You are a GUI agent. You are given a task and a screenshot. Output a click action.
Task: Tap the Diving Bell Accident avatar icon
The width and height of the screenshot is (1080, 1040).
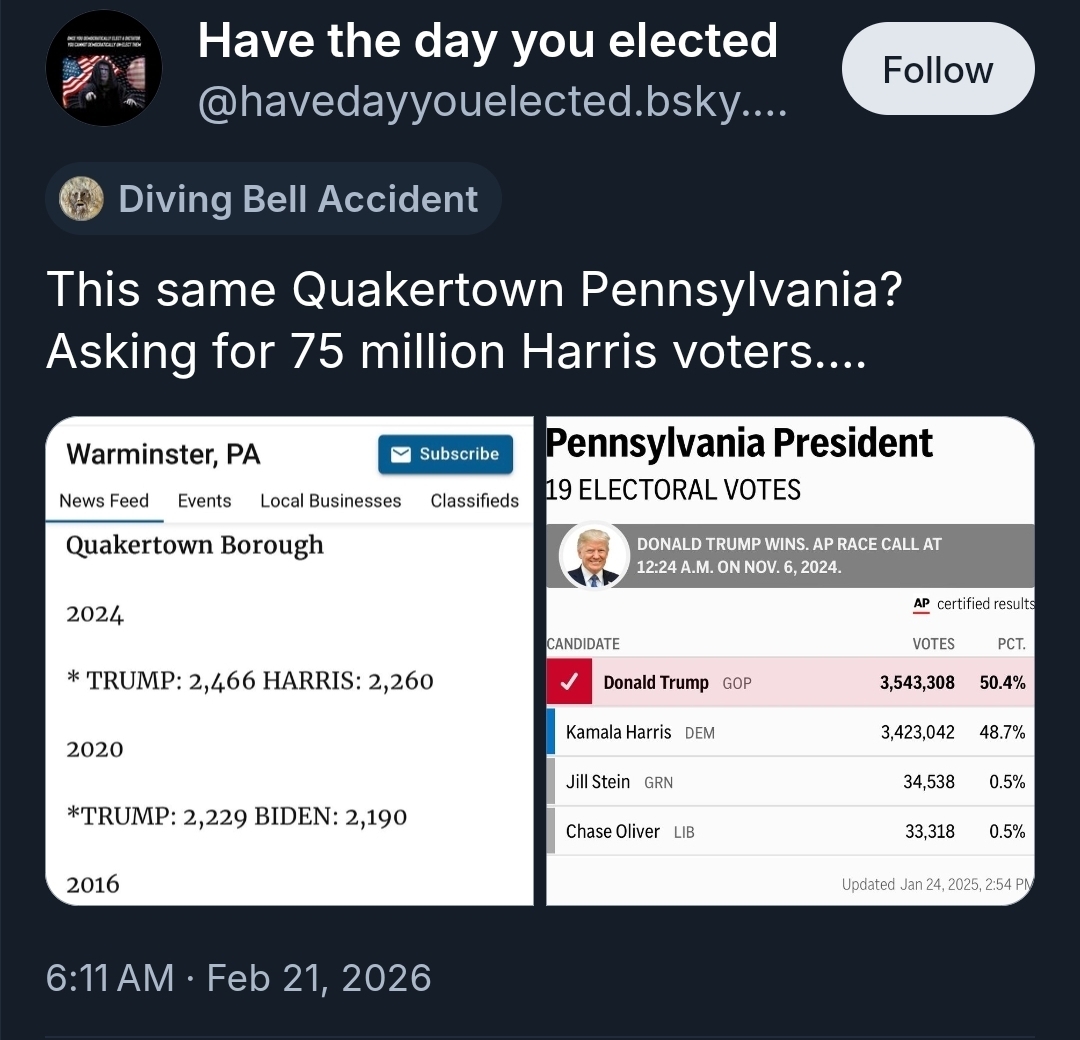pyautogui.click(x=82, y=199)
